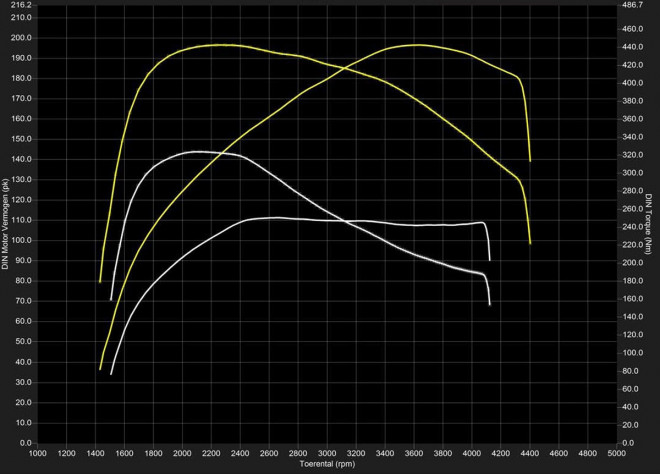Screen dimensions: 660x474
Task: Select the 'DIN Torque (Nm)' axis title
Action: click(649, 225)
